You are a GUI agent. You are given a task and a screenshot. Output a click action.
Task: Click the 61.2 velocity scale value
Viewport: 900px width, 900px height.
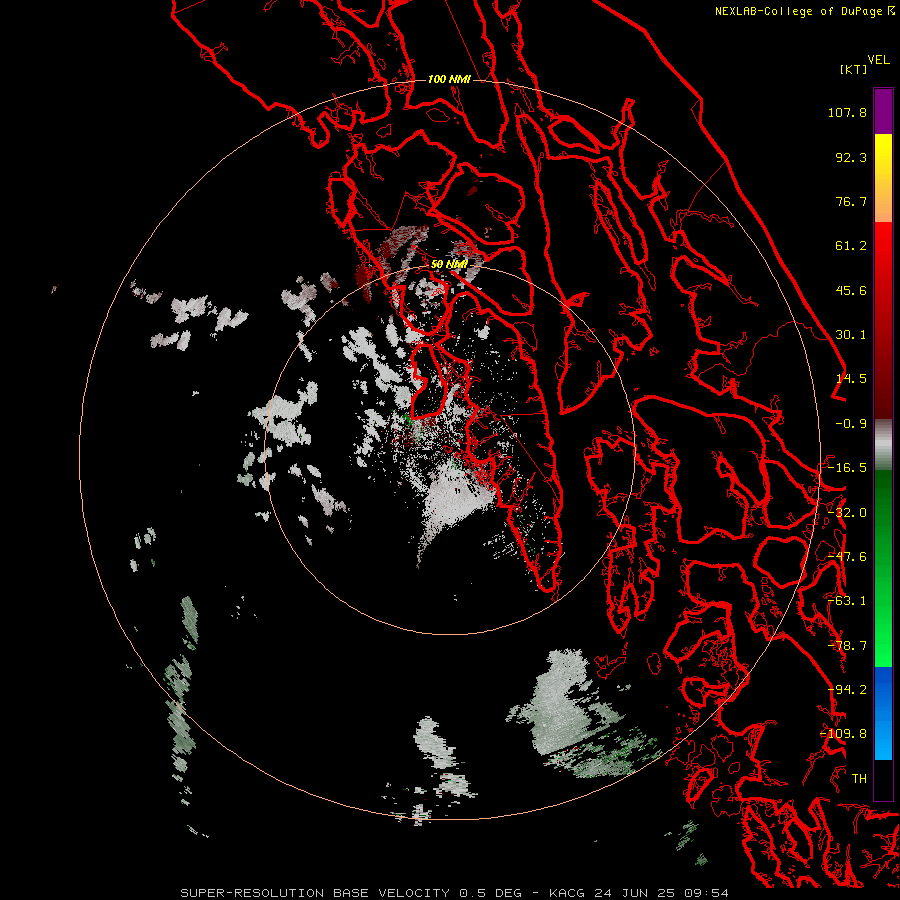851,246
